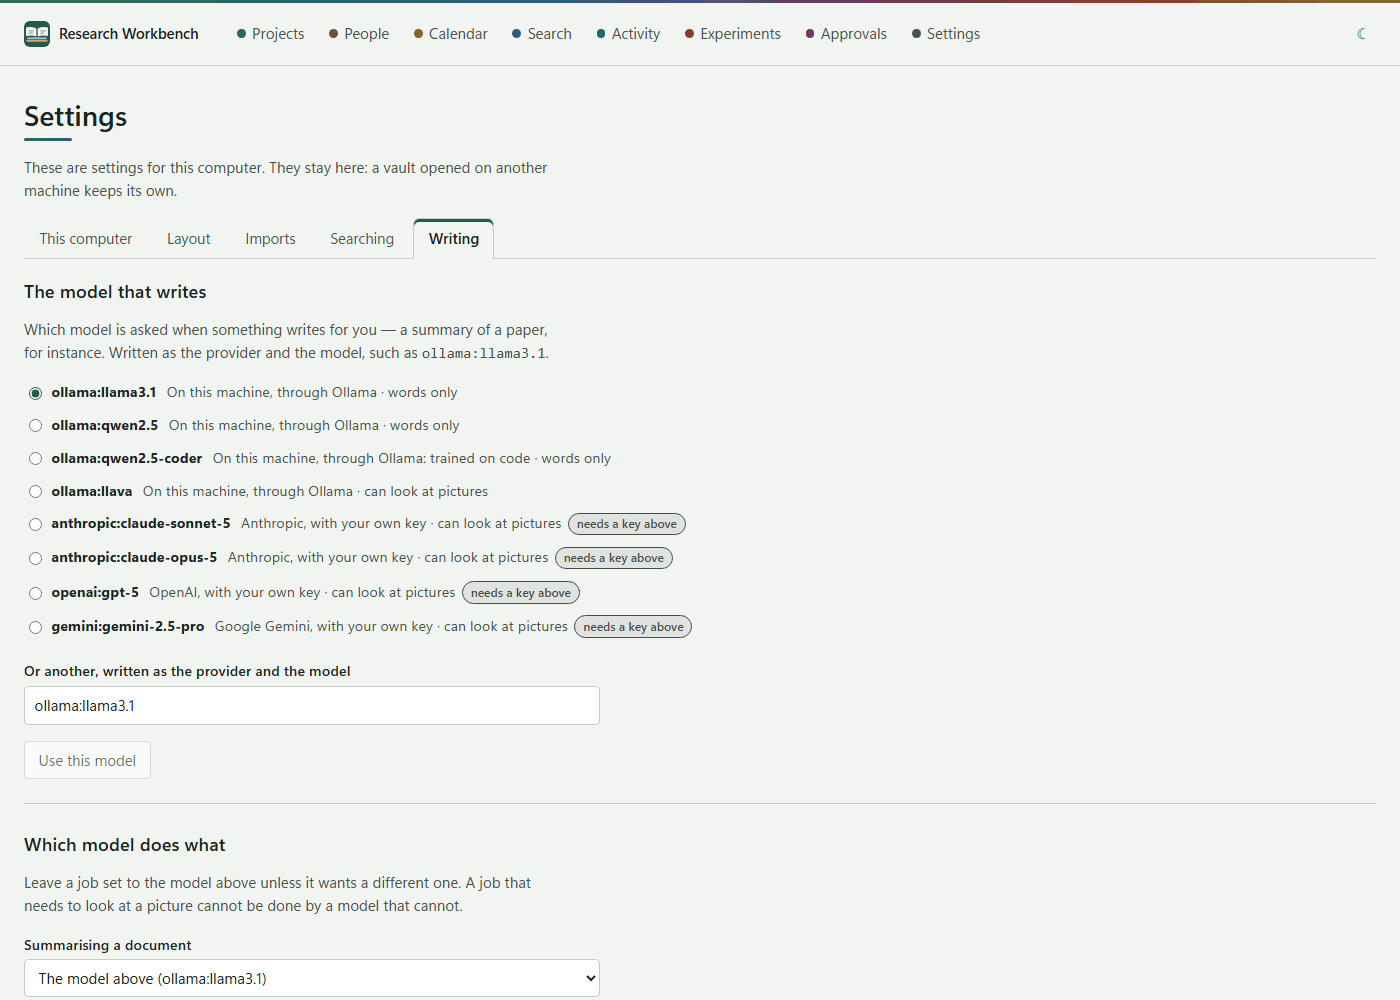Image resolution: width=1400 pixels, height=1000 pixels.
Task: Choose the openai:gpt-5 model option
Action: (x=36, y=593)
